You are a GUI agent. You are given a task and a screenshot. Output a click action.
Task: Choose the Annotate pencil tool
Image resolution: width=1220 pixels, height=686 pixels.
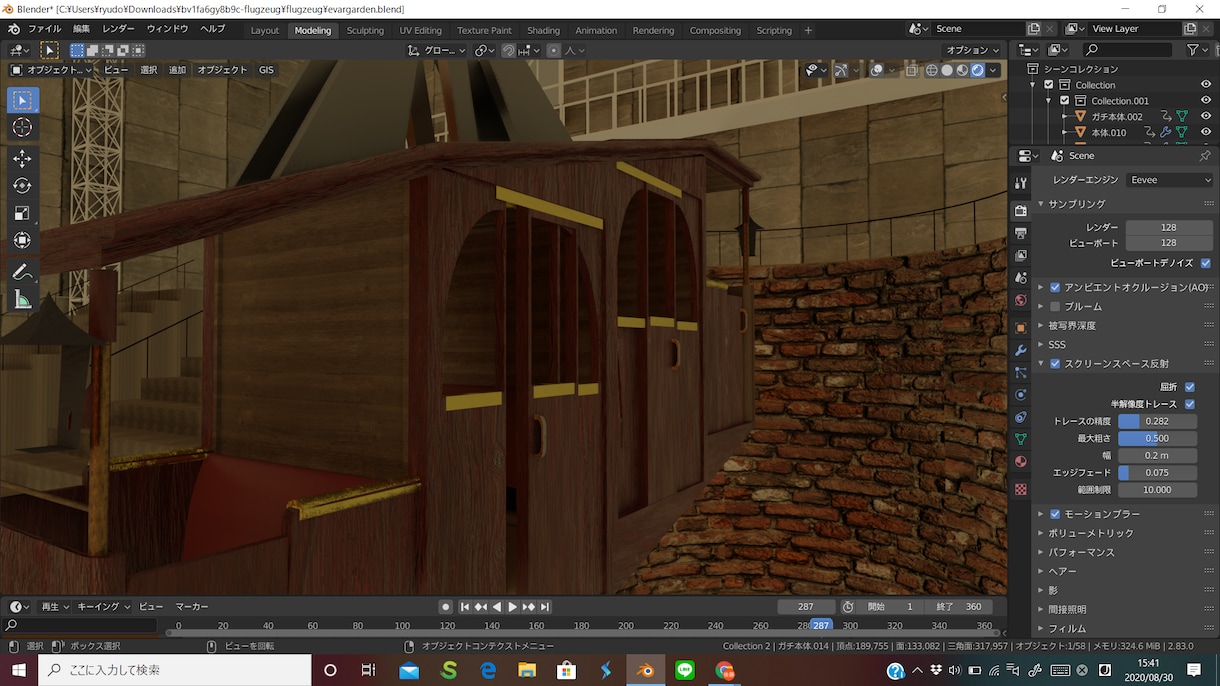[22, 272]
